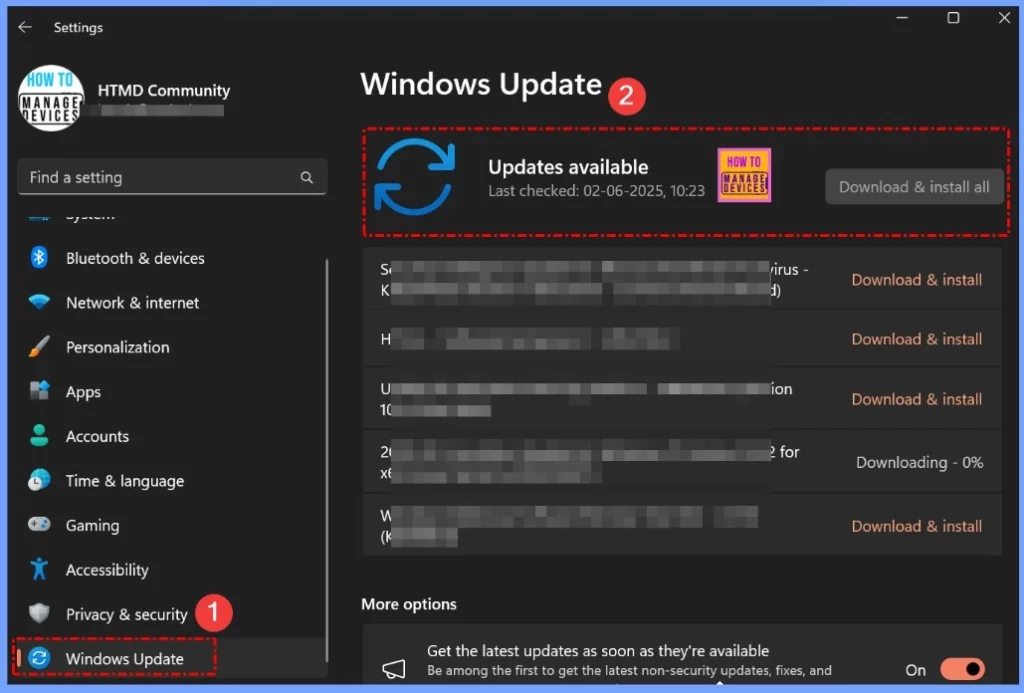The height and width of the screenshot is (693, 1024).
Task: Click the Privacy & security shield icon
Action: pyautogui.click(x=39, y=613)
